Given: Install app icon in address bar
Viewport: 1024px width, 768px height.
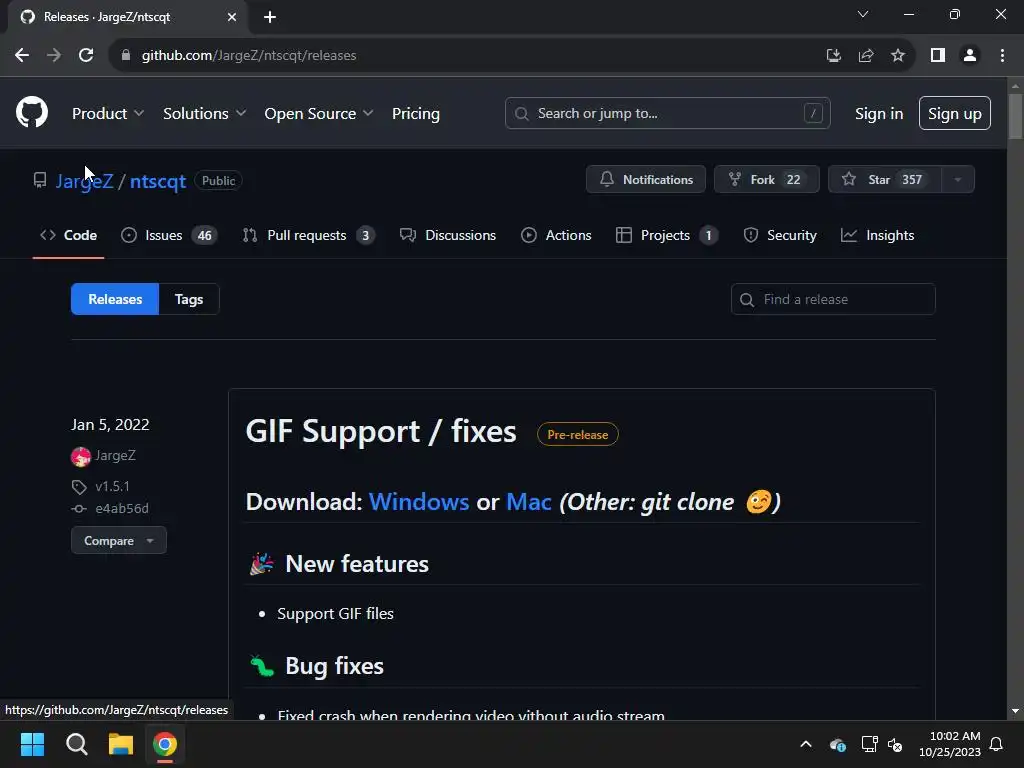Looking at the screenshot, I should click(833, 56).
